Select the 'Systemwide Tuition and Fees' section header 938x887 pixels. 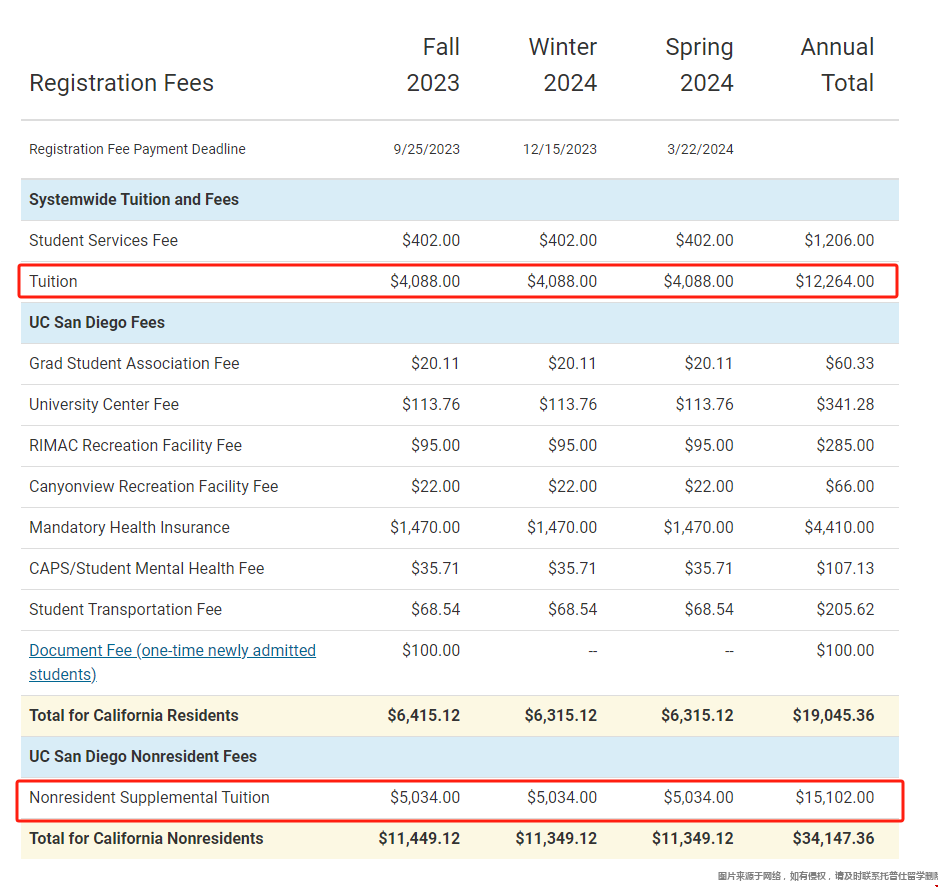[x=134, y=199]
